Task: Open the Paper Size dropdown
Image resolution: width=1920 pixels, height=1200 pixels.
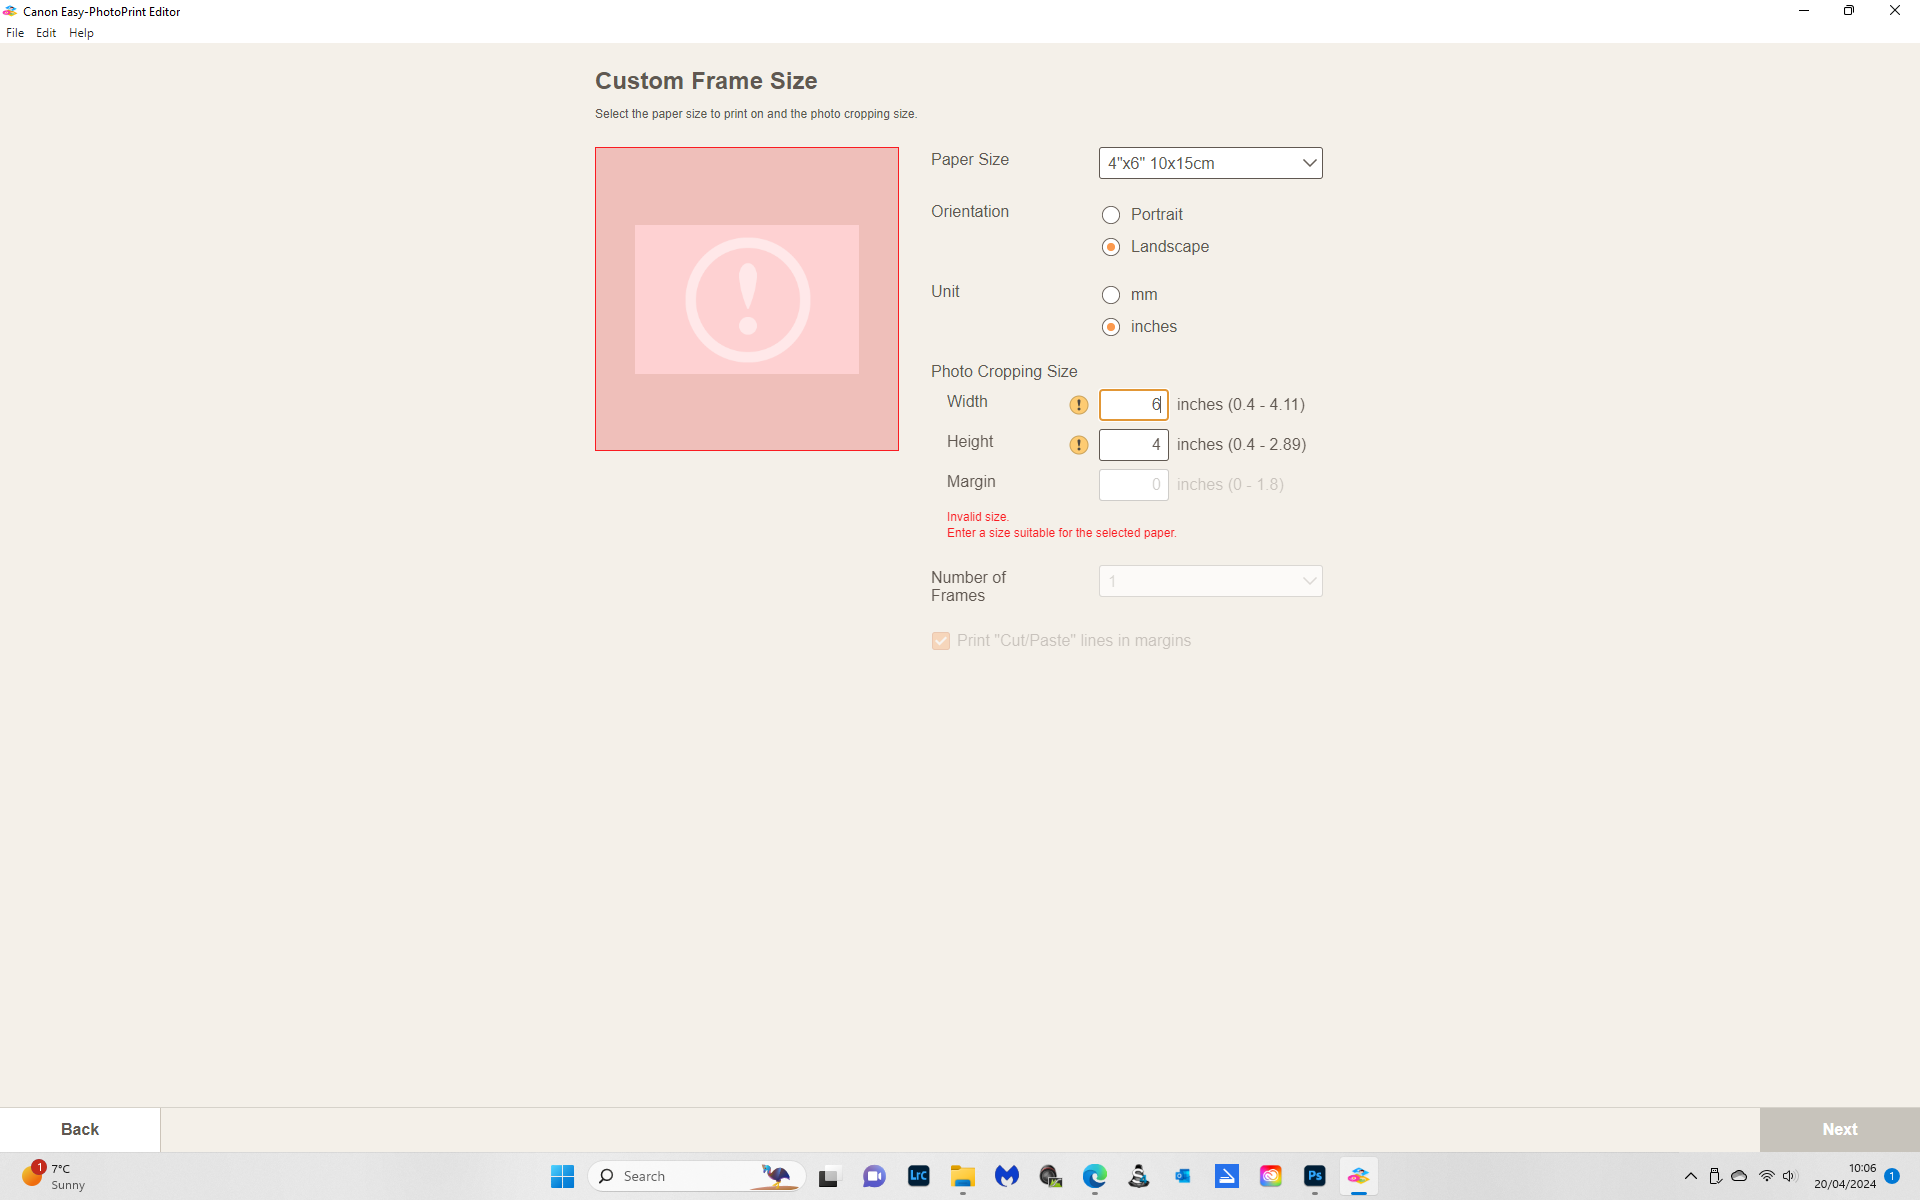Action: click(1210, 162)
